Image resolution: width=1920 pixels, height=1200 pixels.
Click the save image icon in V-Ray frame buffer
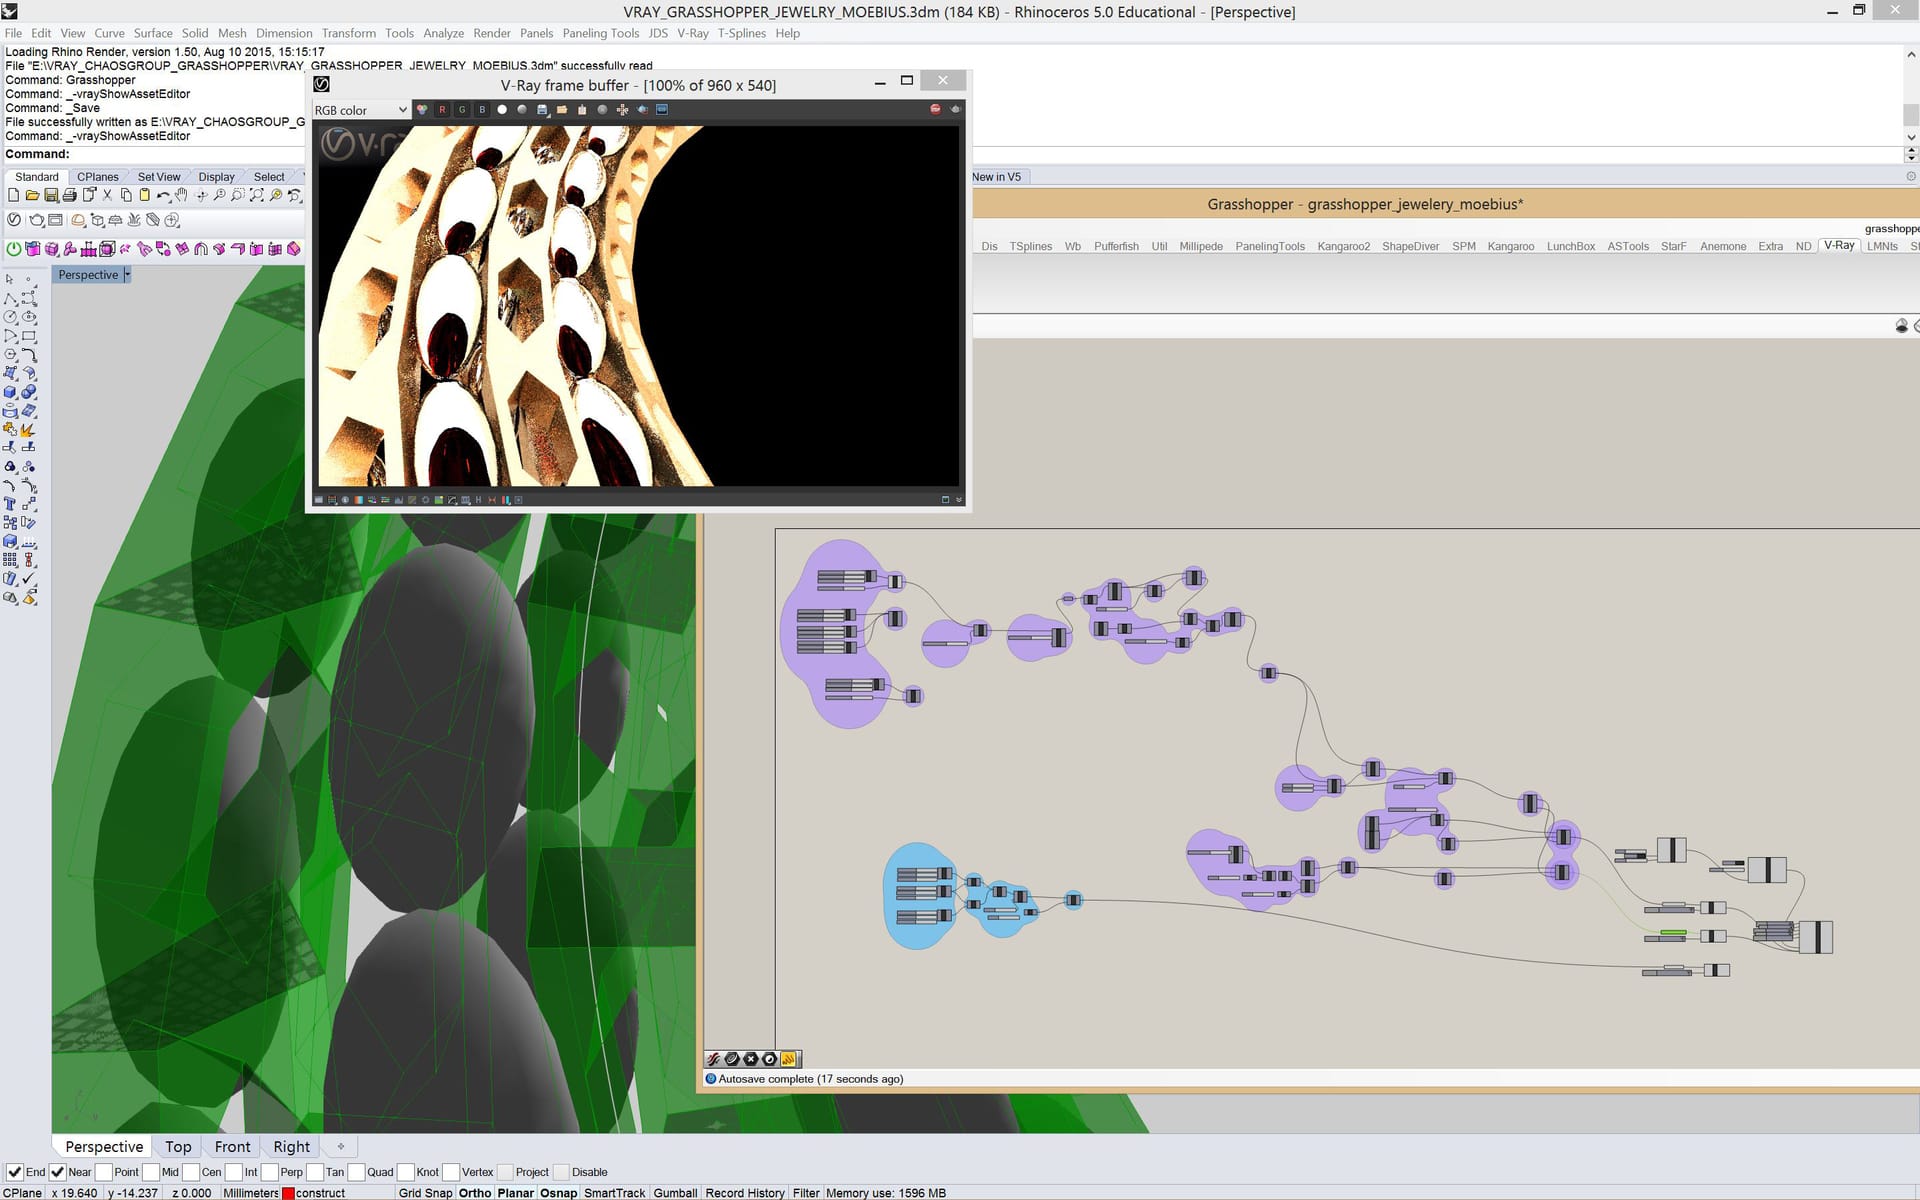[x=542, y=110]
